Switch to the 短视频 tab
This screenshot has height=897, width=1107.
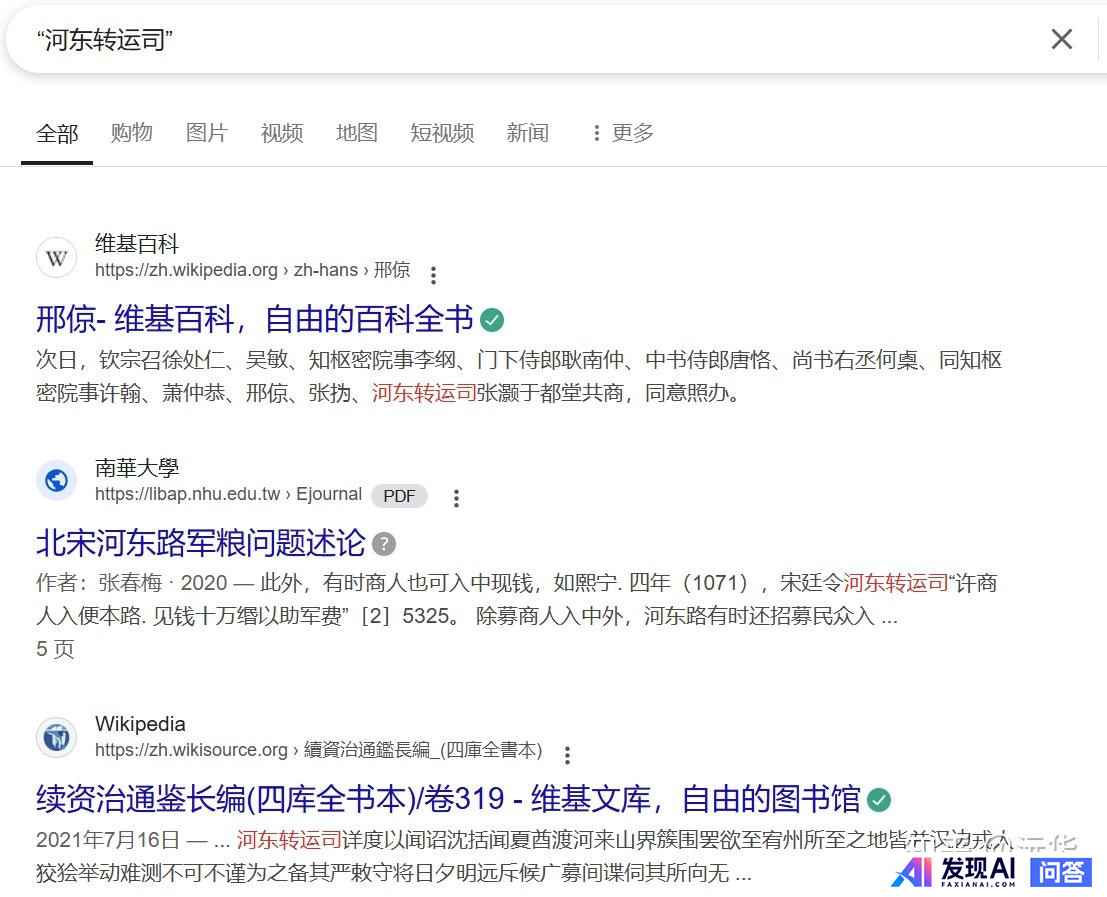point(442,133)
